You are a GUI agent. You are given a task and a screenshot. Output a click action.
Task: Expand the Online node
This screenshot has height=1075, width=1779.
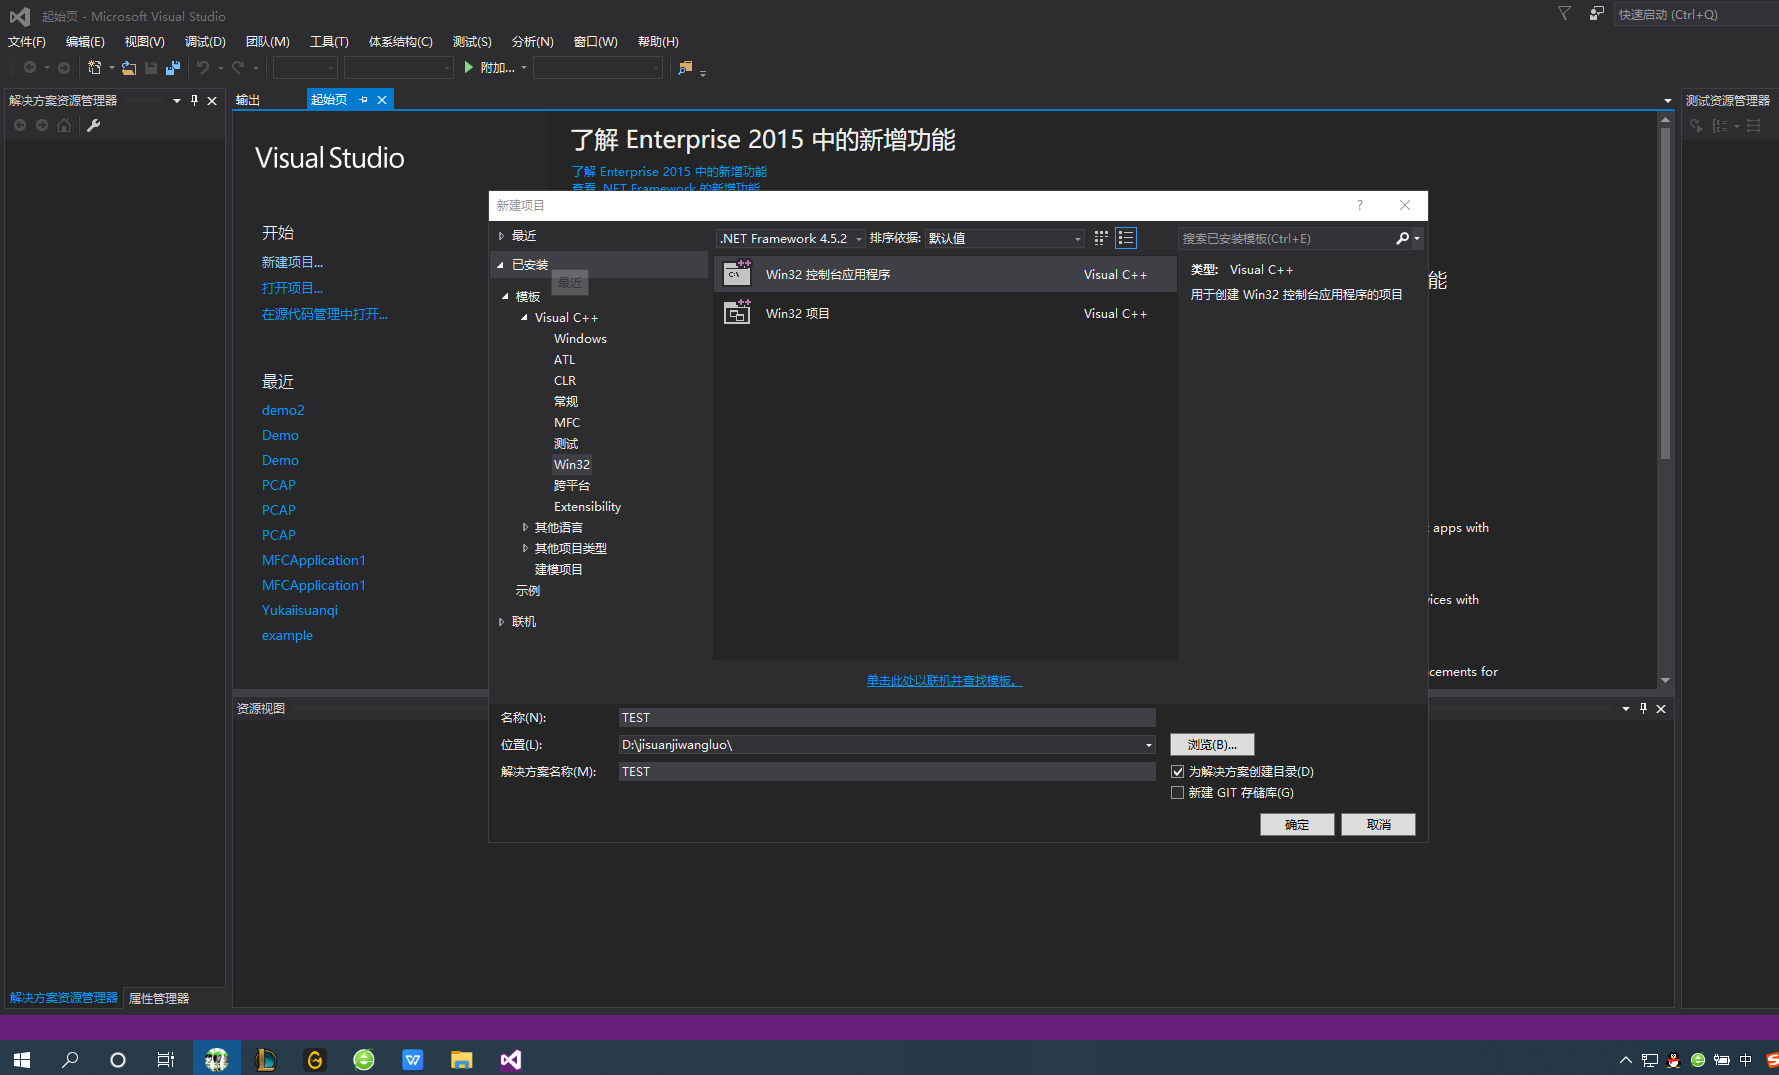[x=501, y=622]
